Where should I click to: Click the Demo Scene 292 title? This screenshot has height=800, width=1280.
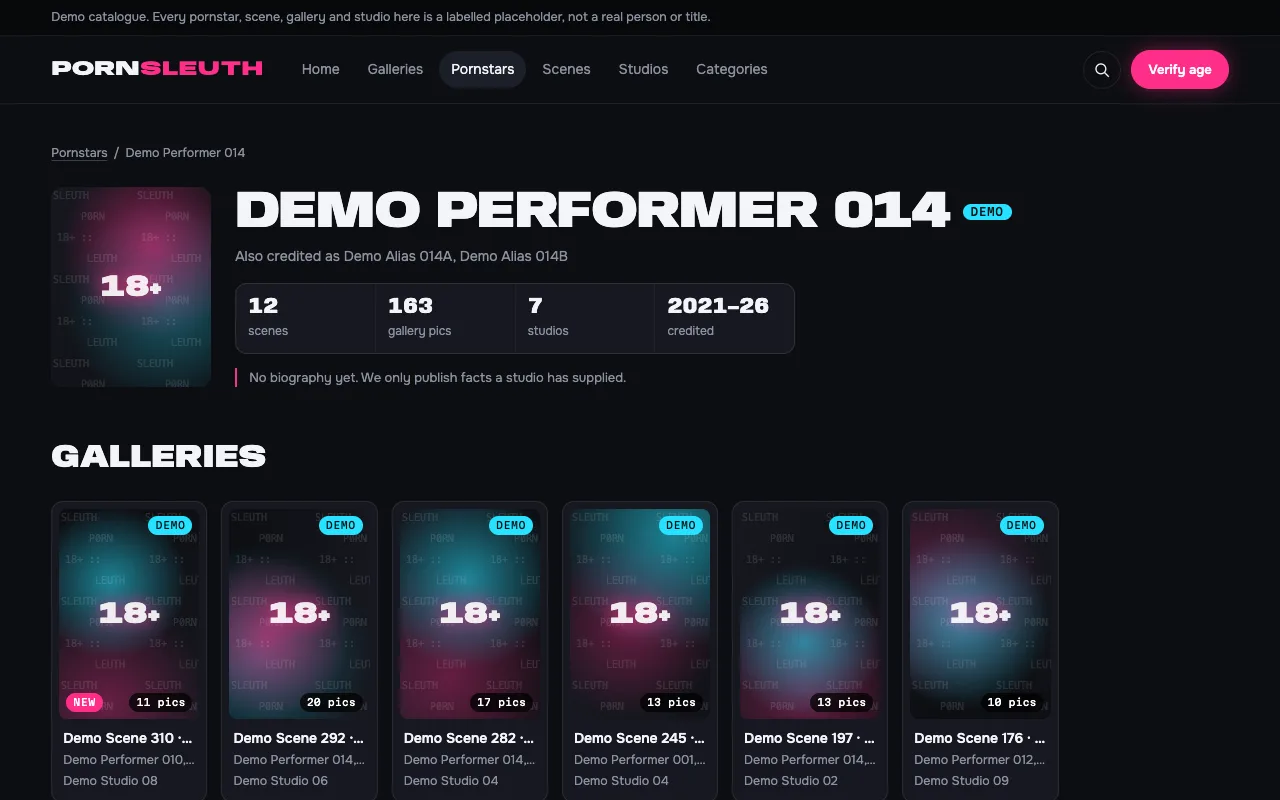point(298,738)
